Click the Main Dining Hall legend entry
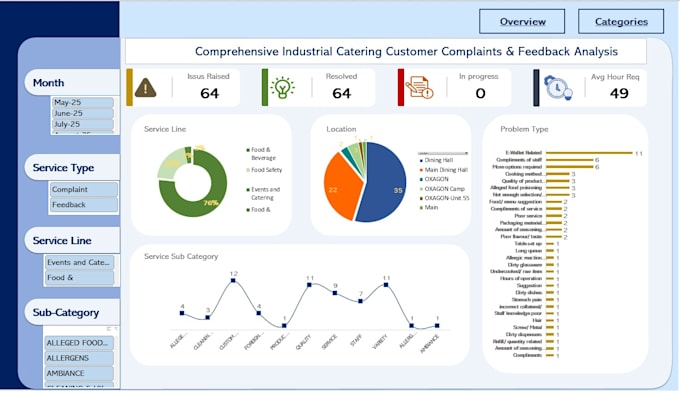 click(443, 170)
